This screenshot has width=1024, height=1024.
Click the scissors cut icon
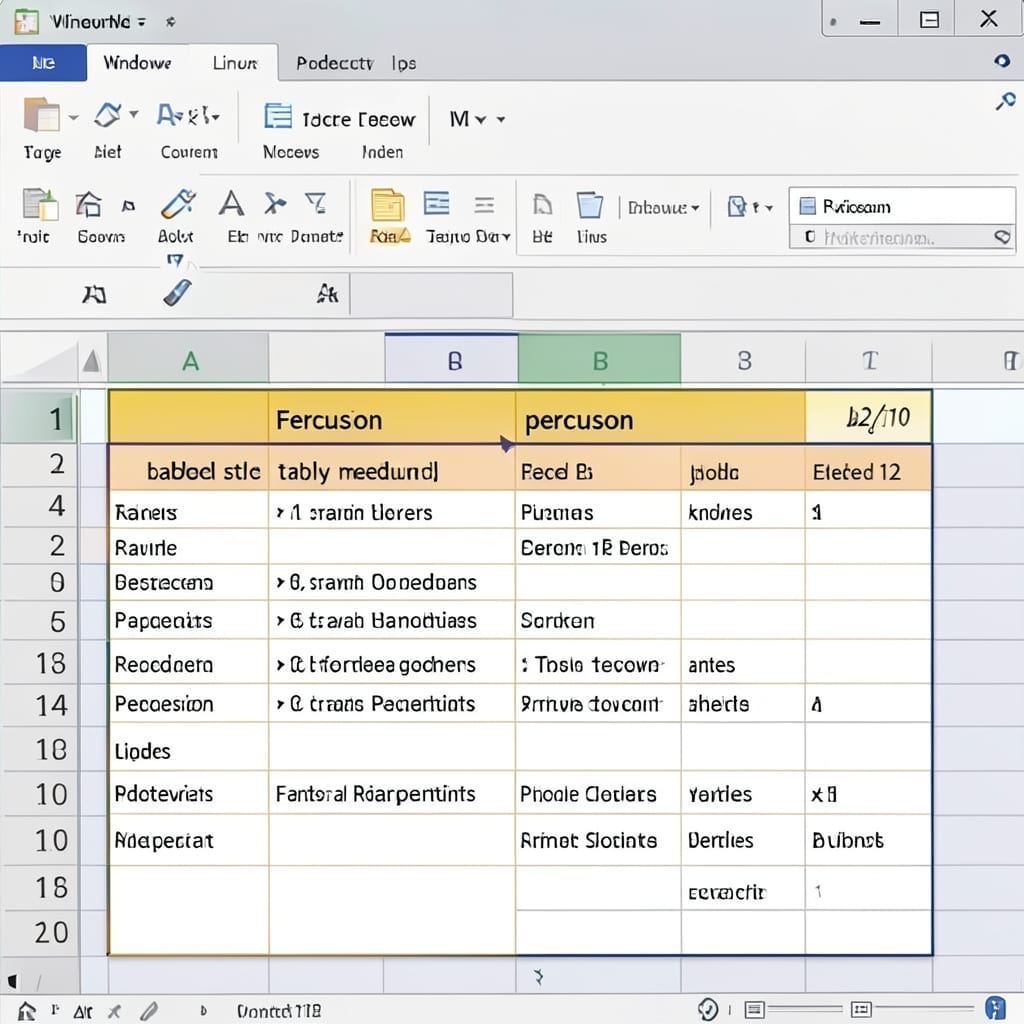[x=275, y=203]
